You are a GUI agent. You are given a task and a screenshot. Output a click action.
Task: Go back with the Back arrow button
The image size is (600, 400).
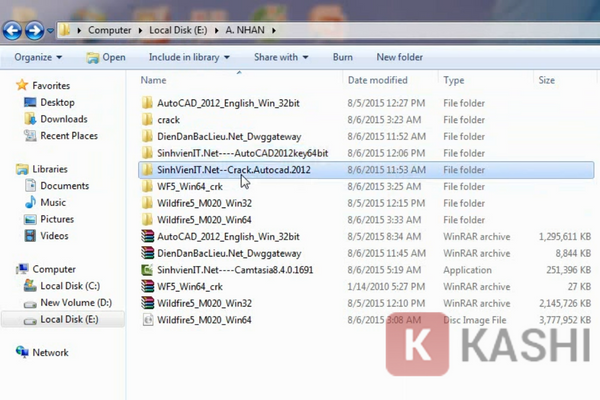pos(12,30)
